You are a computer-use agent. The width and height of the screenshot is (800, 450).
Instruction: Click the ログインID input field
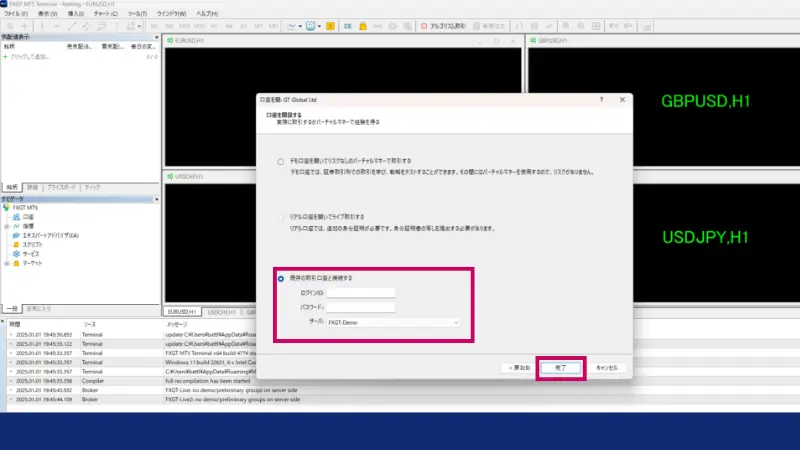click(x=360, y=292)
